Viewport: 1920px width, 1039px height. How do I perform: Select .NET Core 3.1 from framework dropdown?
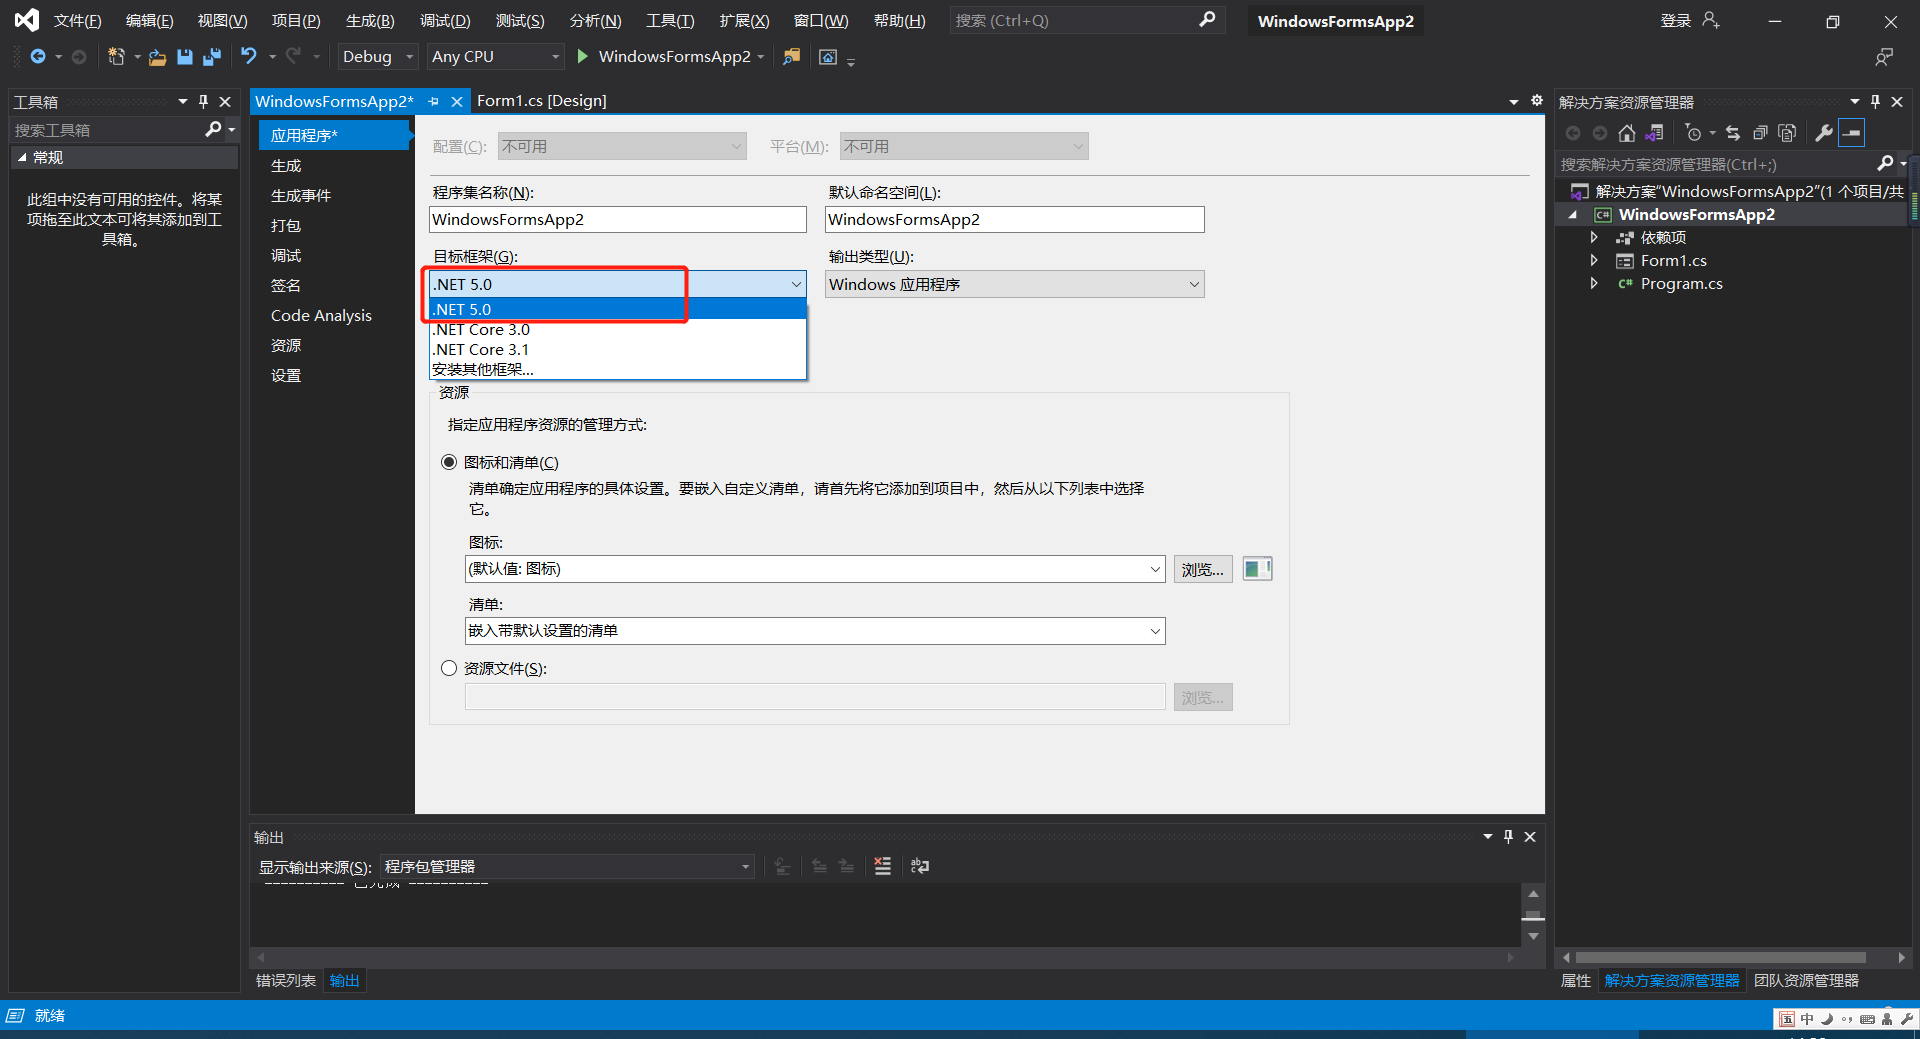click(480, 349)
